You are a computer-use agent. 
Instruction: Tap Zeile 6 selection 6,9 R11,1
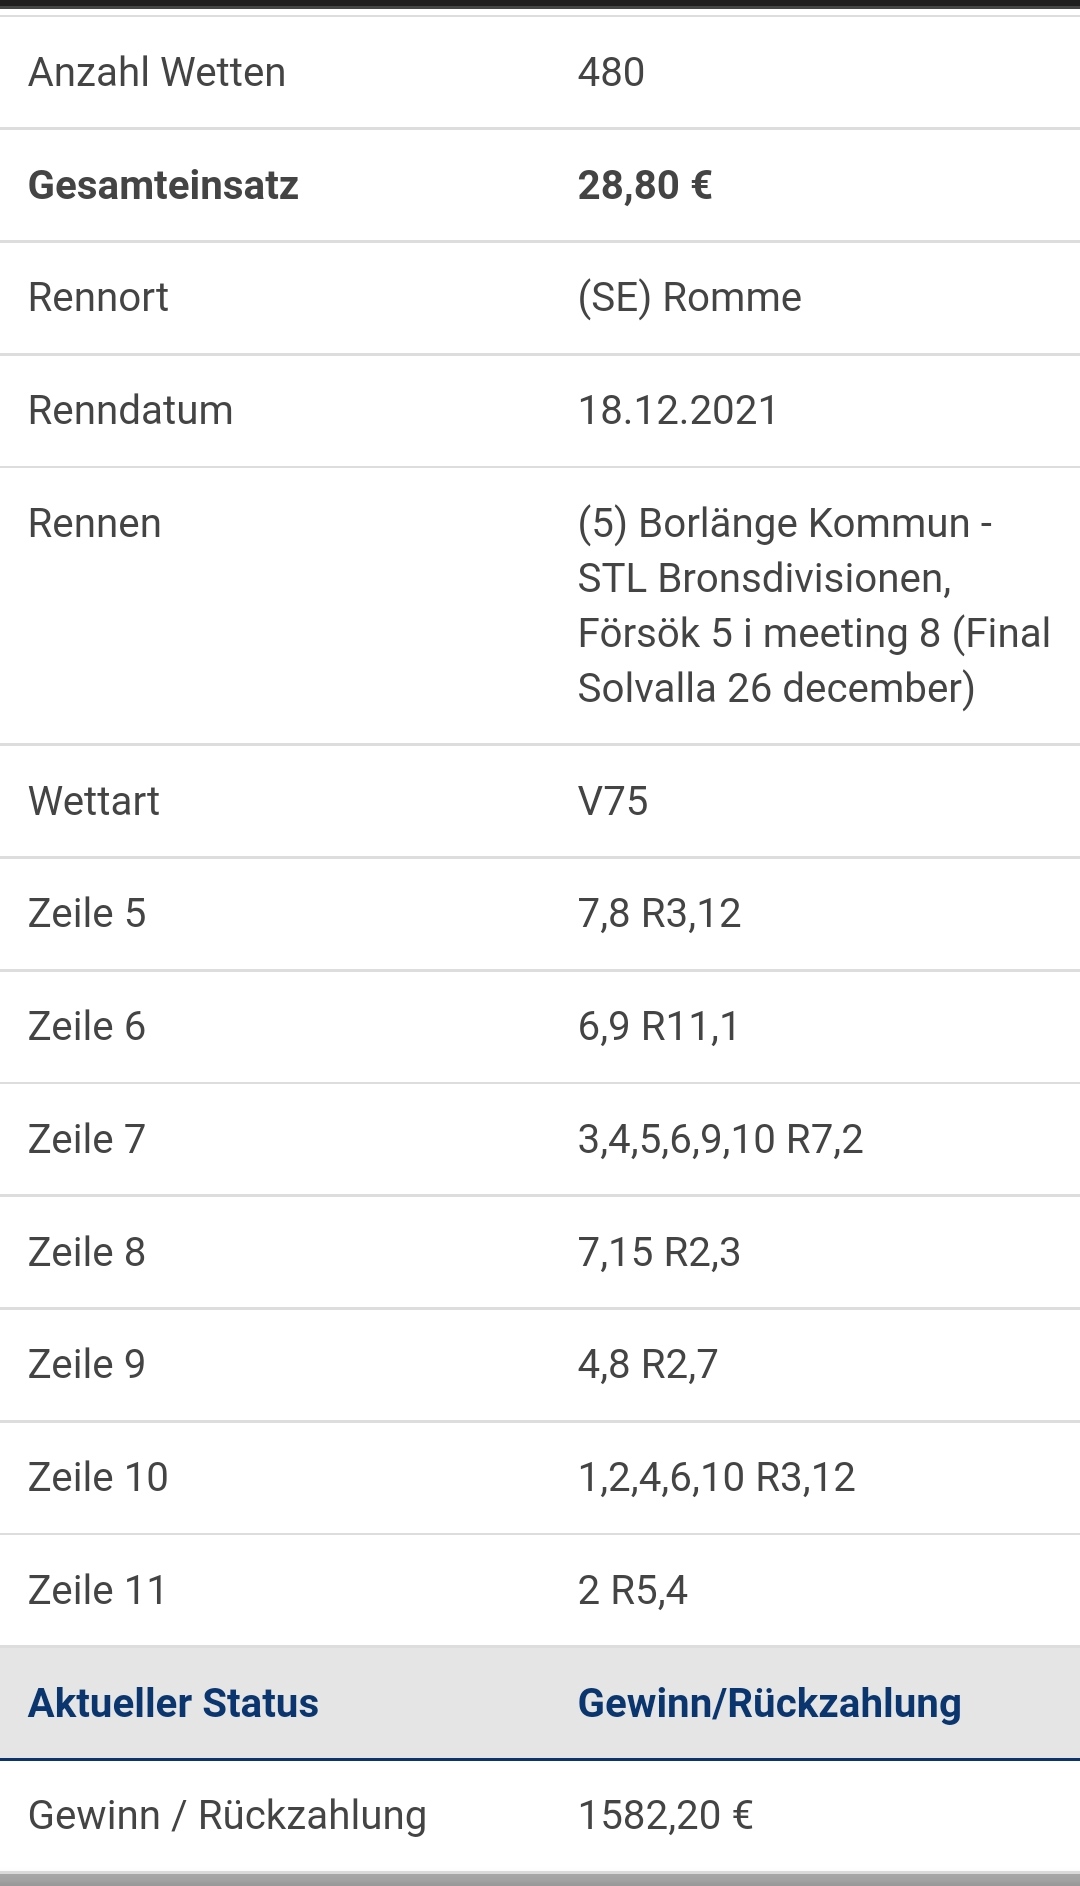pos(658,1027)
